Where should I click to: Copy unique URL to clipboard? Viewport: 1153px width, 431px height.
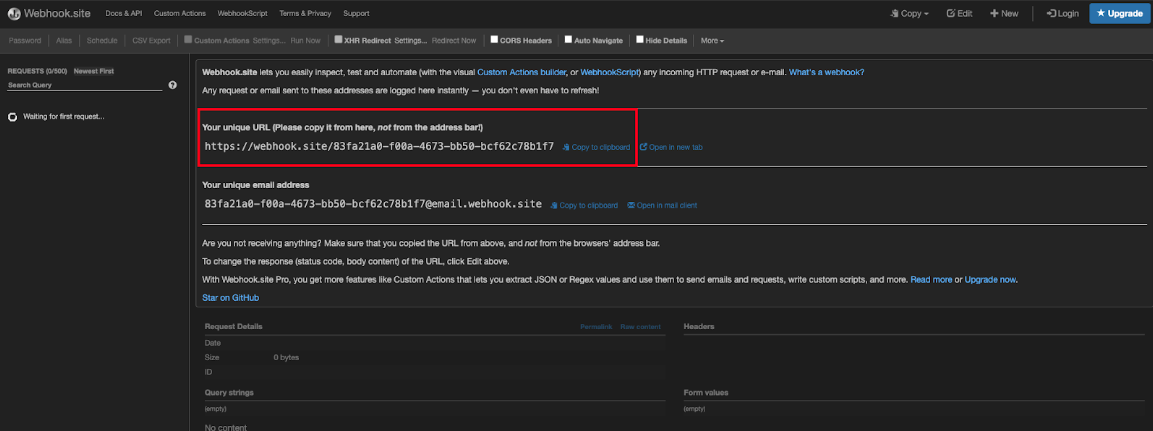click(x=596, y=147)
